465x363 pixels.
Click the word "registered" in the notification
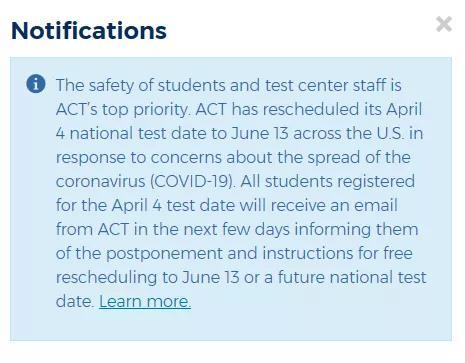coord(376,182)
